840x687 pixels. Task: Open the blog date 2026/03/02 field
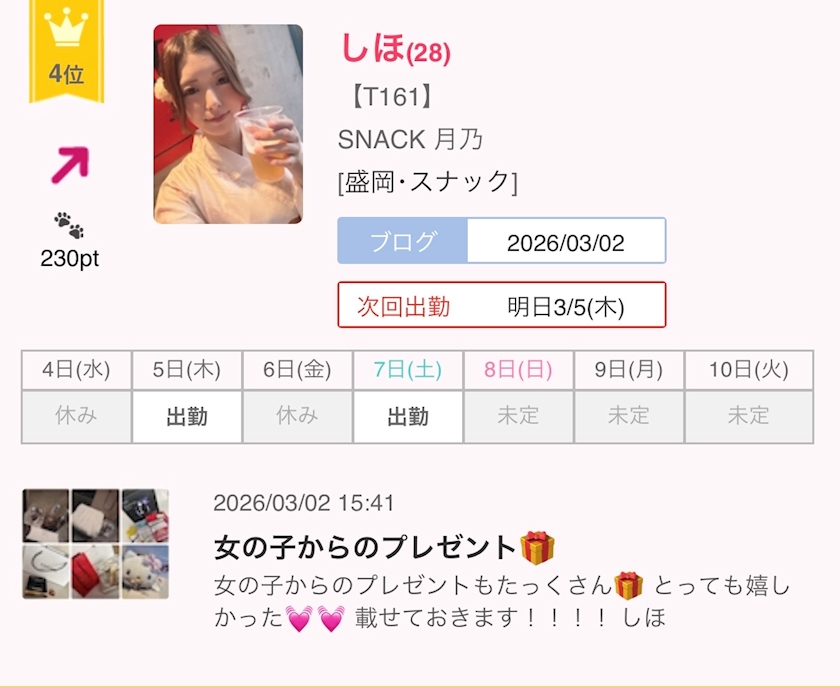click(x=566, y=241)
